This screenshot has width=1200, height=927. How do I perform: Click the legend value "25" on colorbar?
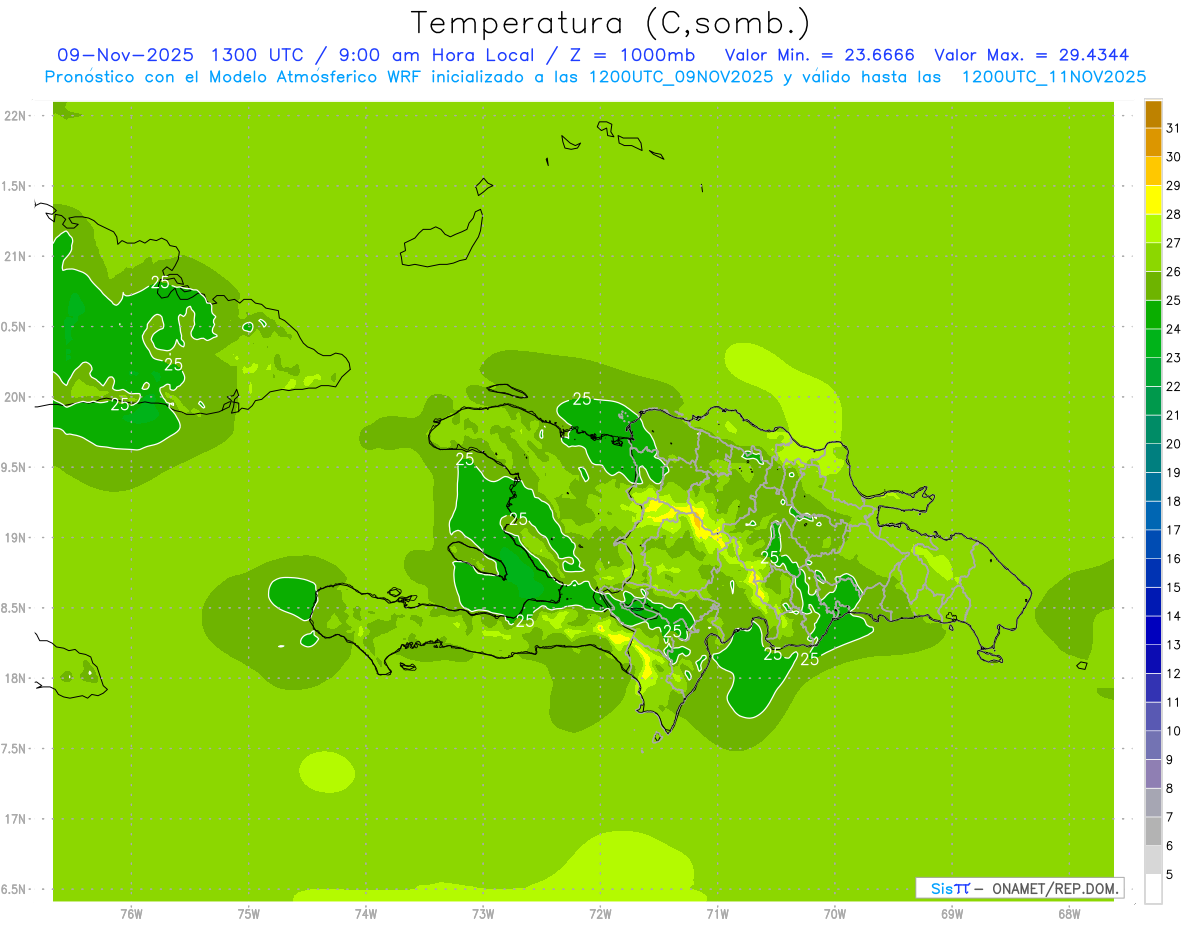click(1174, 300)
